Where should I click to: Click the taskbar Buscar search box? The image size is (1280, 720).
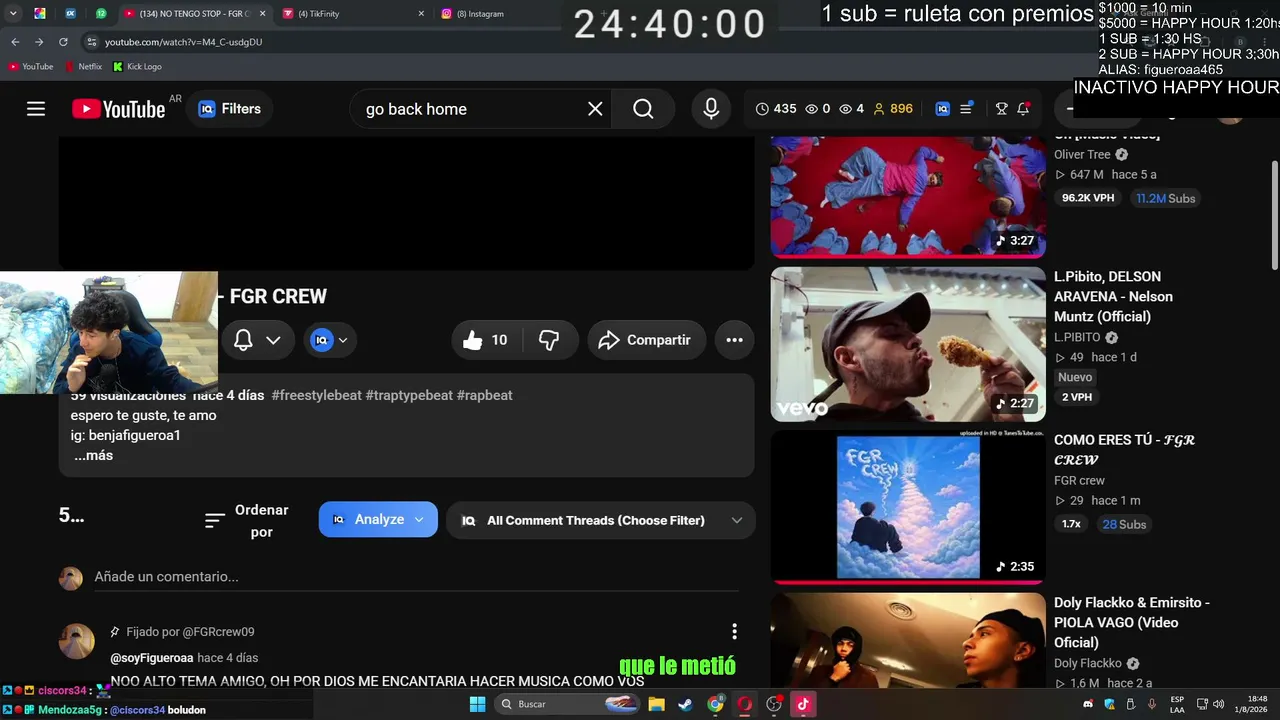point(567,704)
